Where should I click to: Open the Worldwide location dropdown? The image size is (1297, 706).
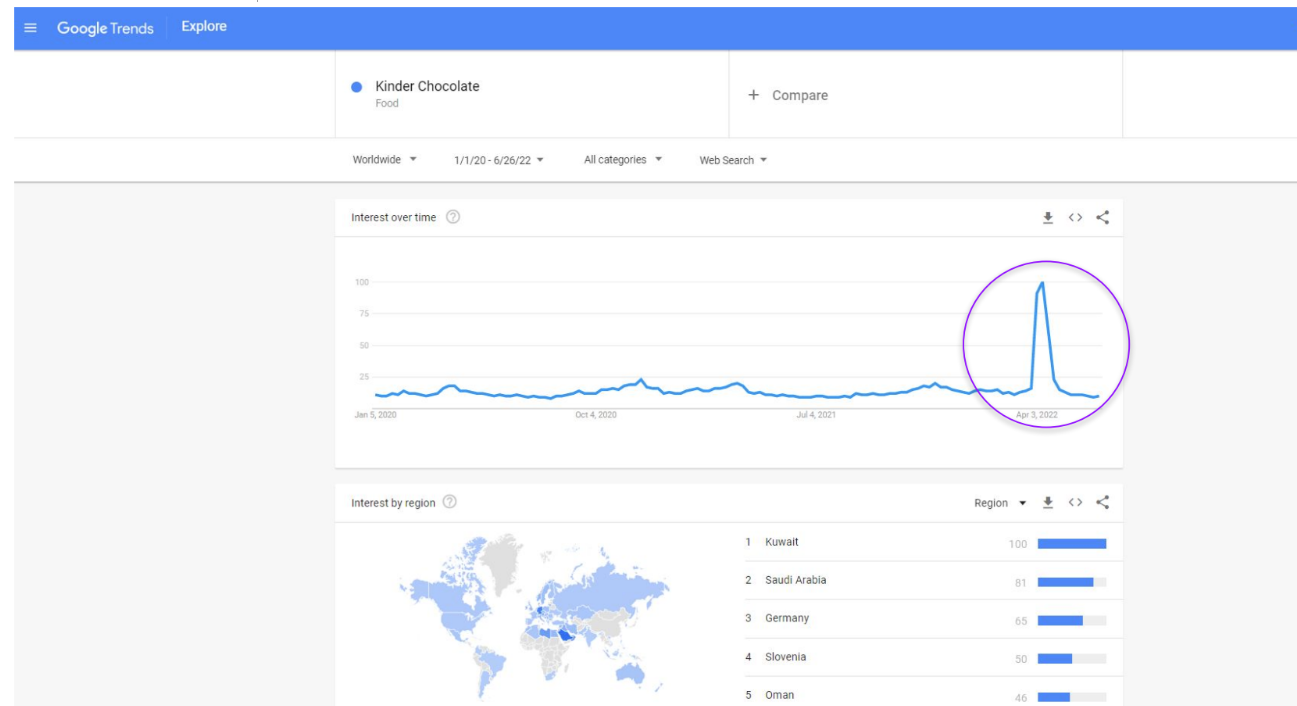[x=385, y=160]
